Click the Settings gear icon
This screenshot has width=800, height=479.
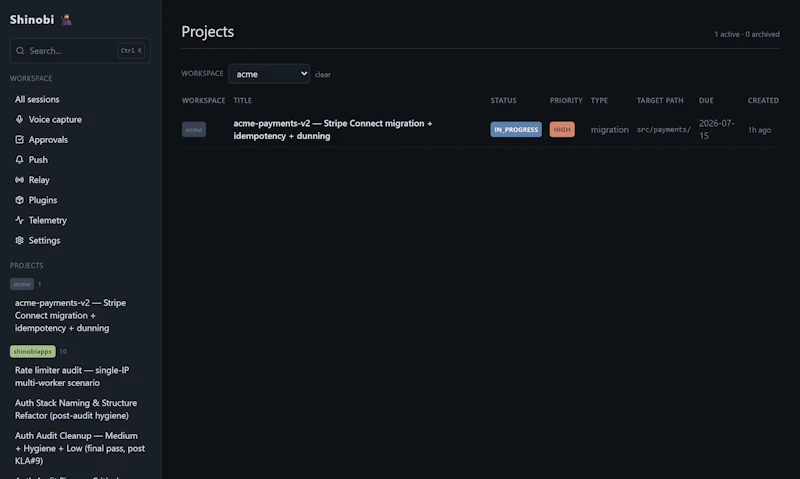[x=19, y=240]
